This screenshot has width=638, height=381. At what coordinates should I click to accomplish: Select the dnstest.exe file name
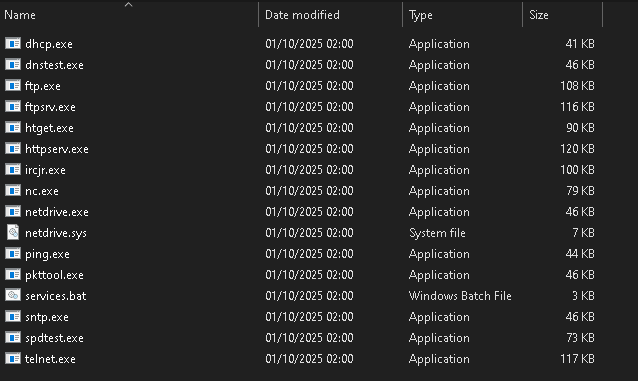pyautogui.click(x=54, y=65)
